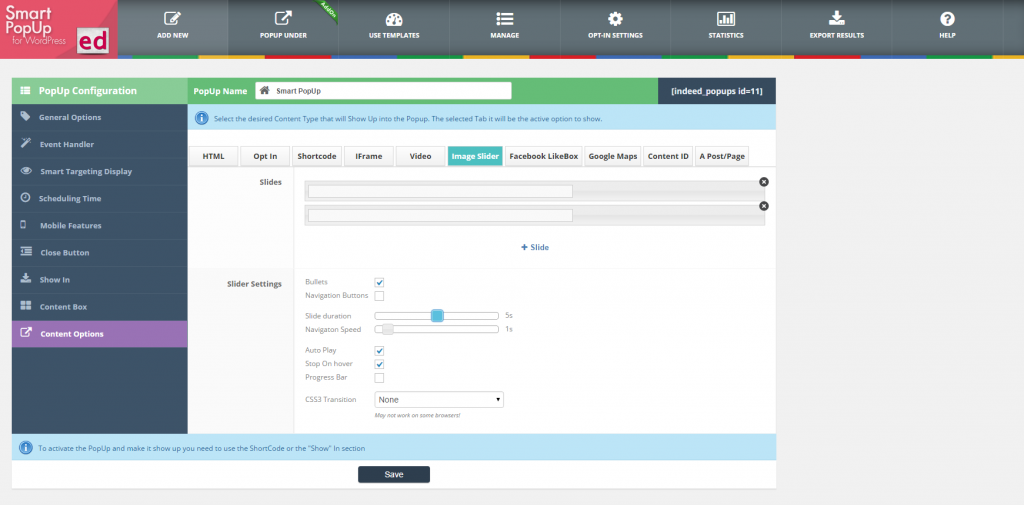Image resolution: width=1024 pixels, height=505 pixels.
Task: Remove the second slide with X
Action: (764, 206)
